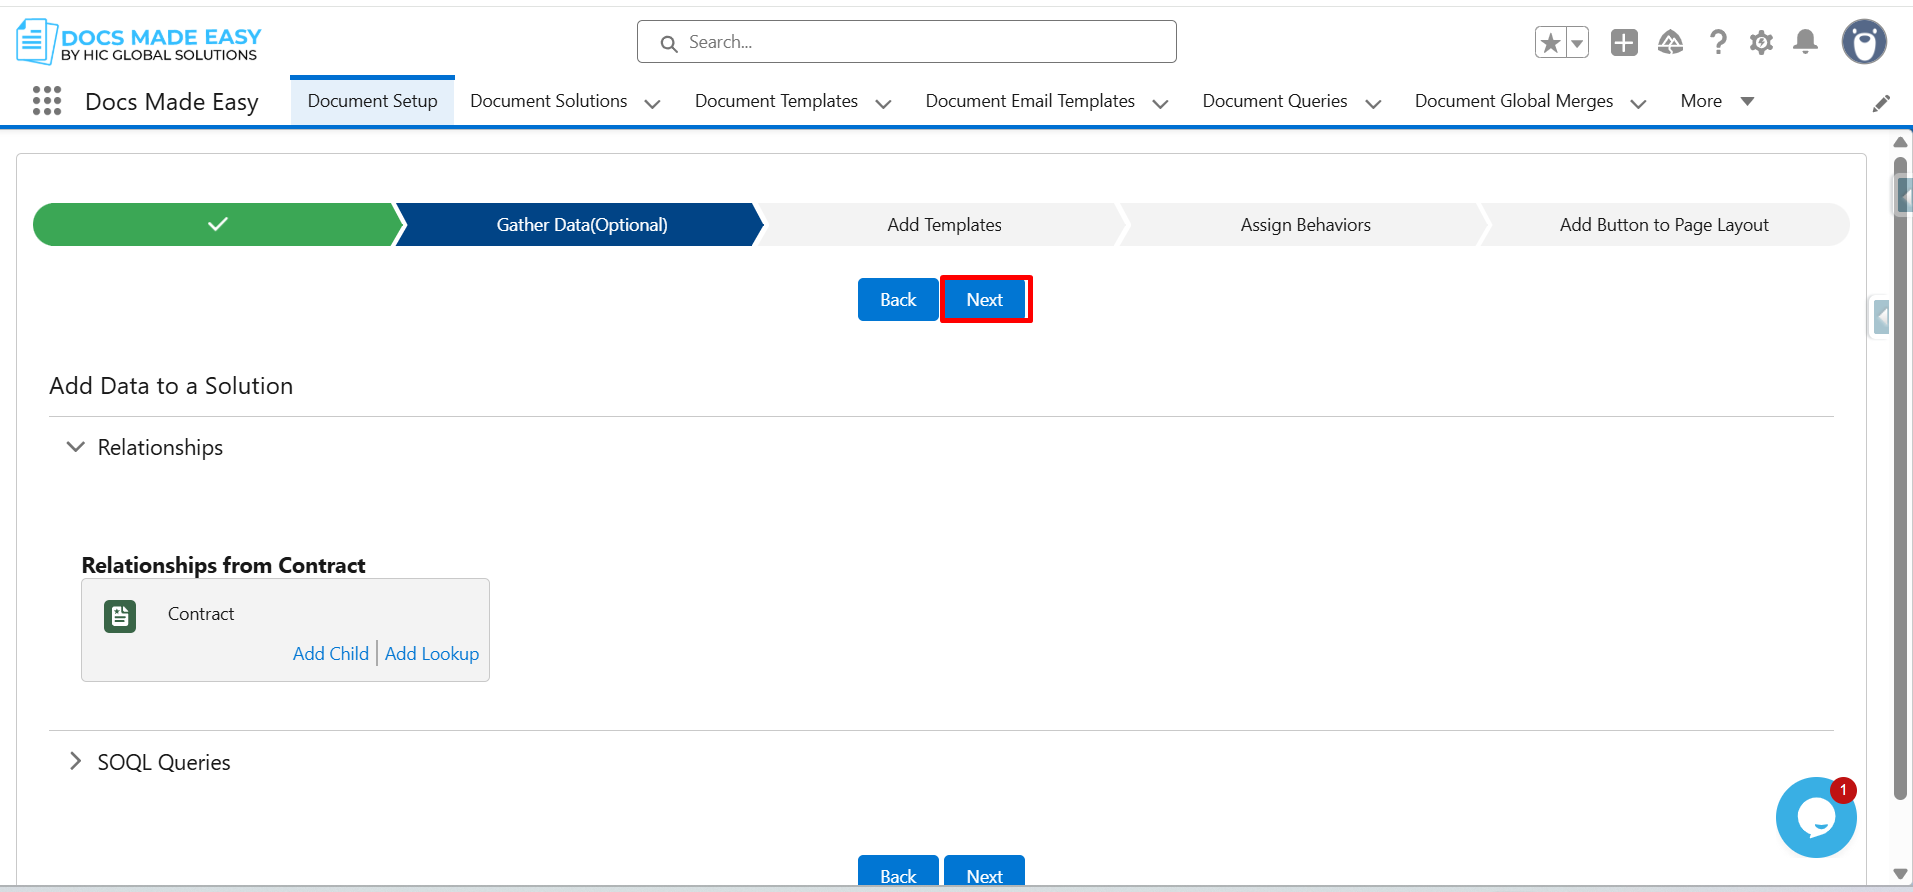
Task: Open Document Solutions dropdown arrow
Action: [652, 103]
